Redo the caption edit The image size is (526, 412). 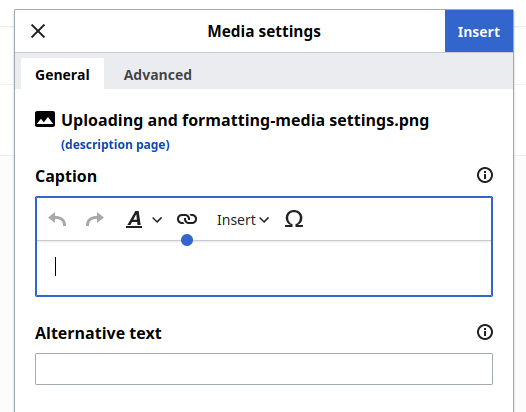pyautogui.click(x=95, y=219)
